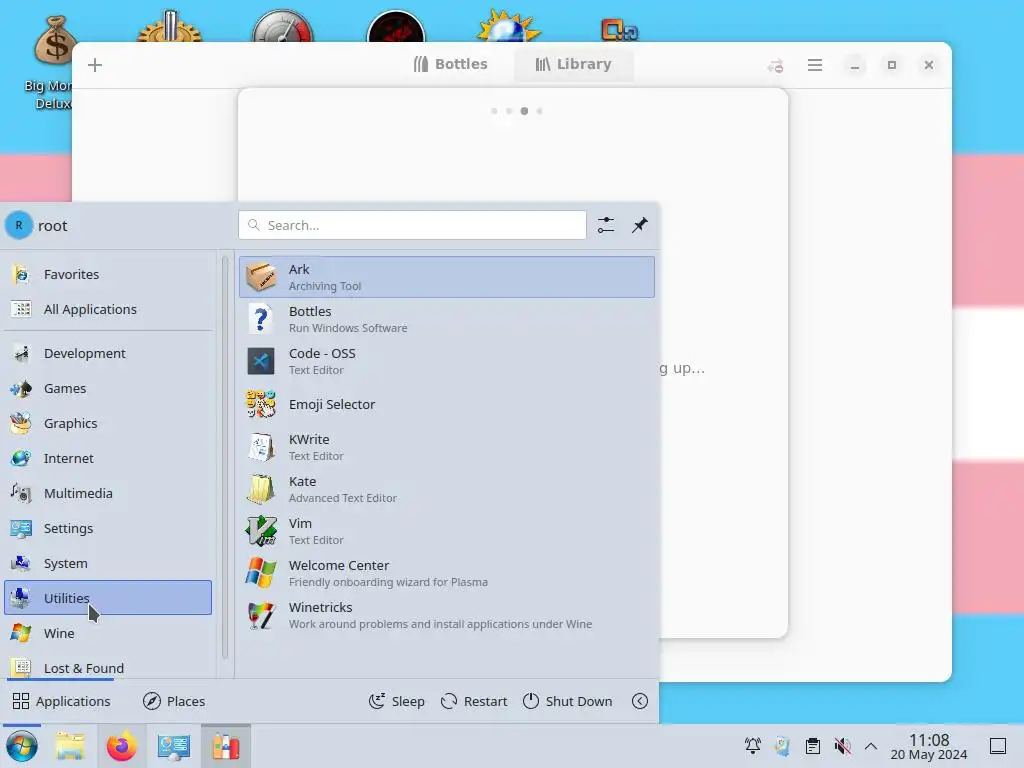
Task: Open System category
Action: [x=108, y=563]
